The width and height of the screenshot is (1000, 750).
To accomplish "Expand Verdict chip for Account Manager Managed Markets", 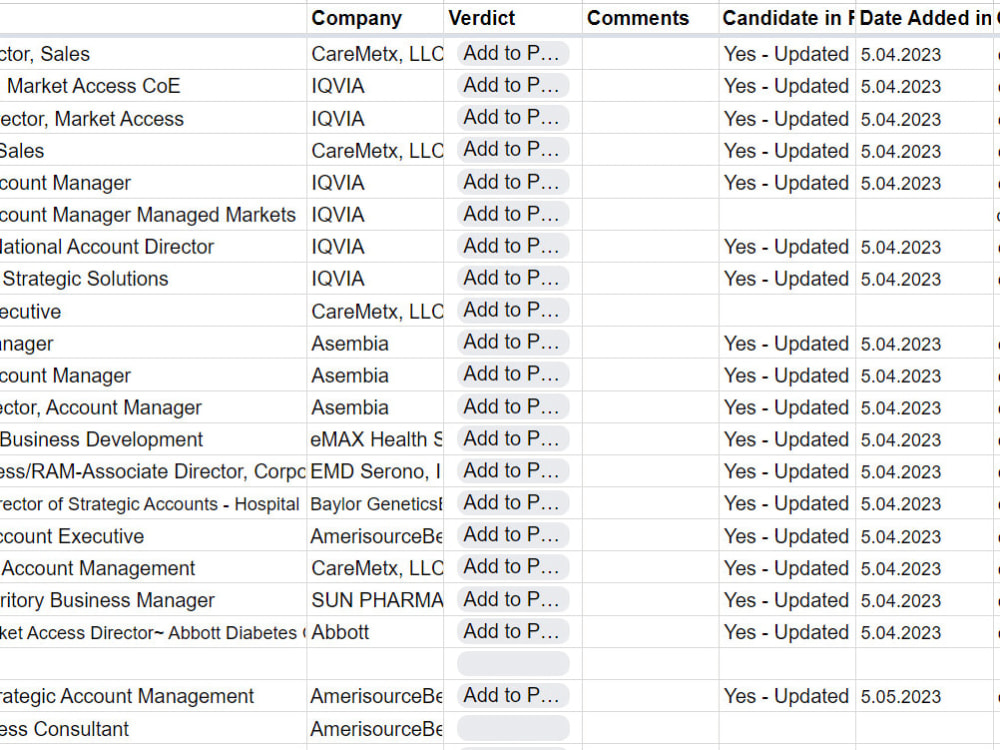I will [513, 214].
